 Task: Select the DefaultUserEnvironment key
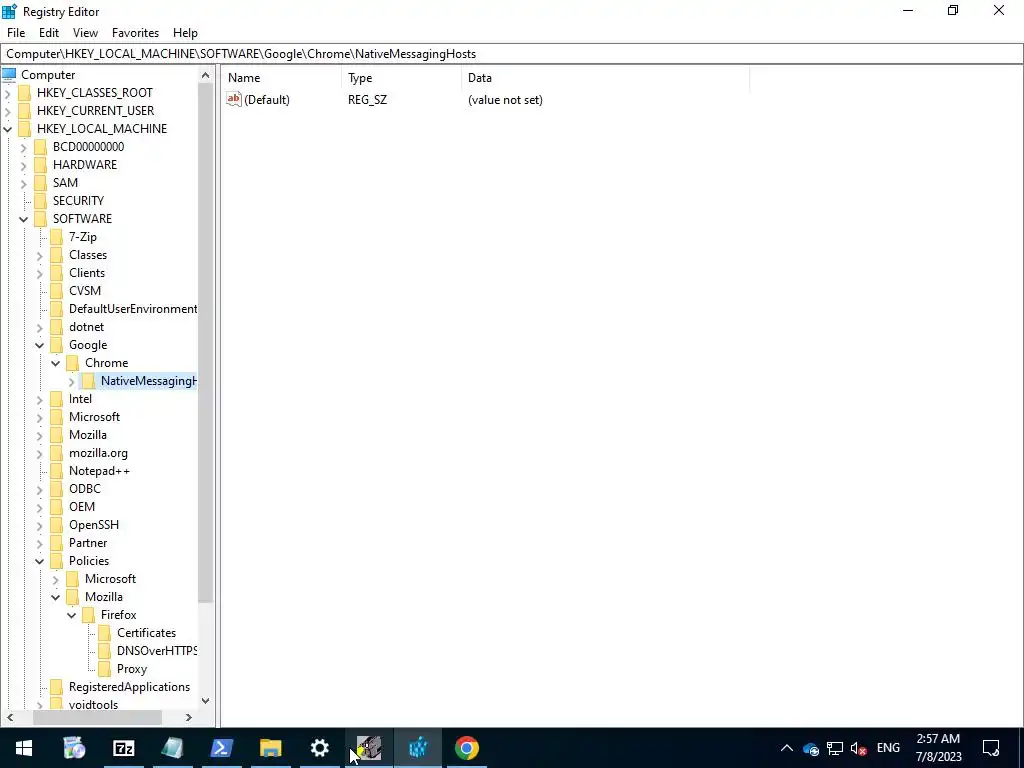[133, 309]
